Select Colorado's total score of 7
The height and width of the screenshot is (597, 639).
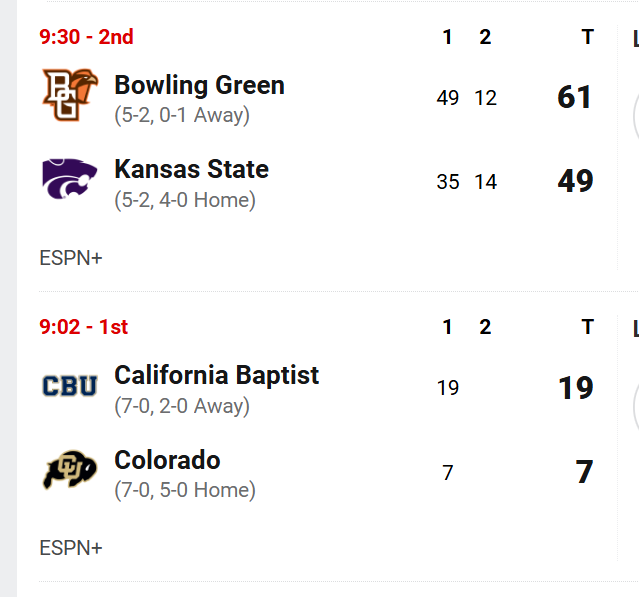click(x=584, y=472)
